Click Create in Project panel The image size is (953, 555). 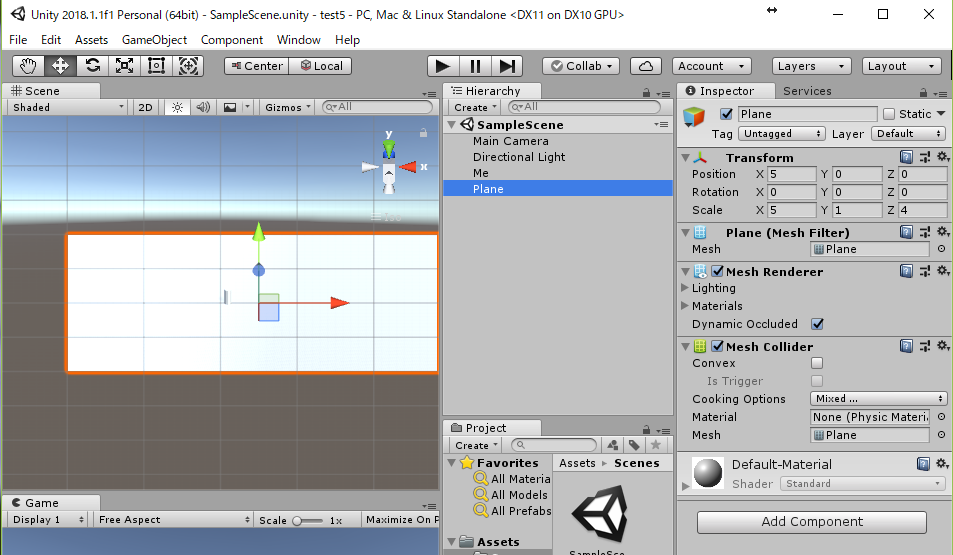[x=476, y=446]
